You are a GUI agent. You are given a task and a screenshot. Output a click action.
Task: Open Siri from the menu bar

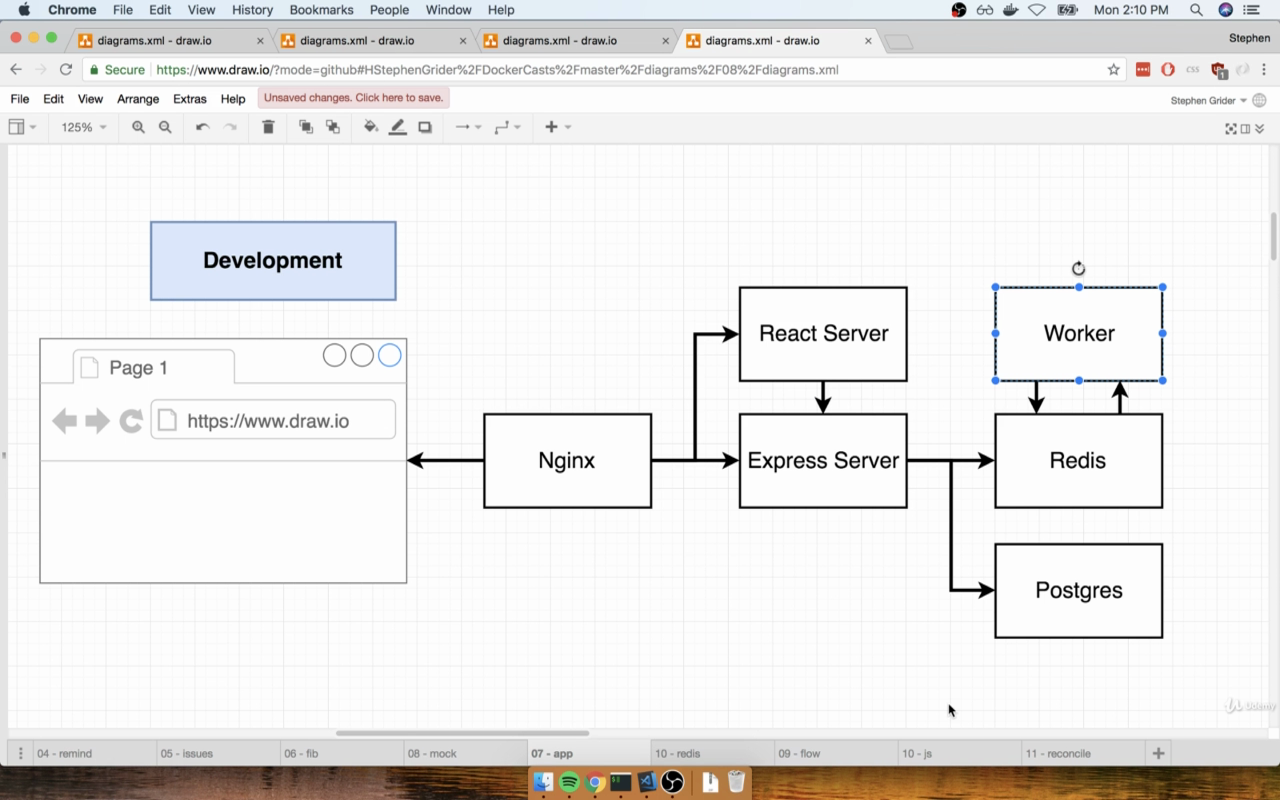[x=1225, y=10]
